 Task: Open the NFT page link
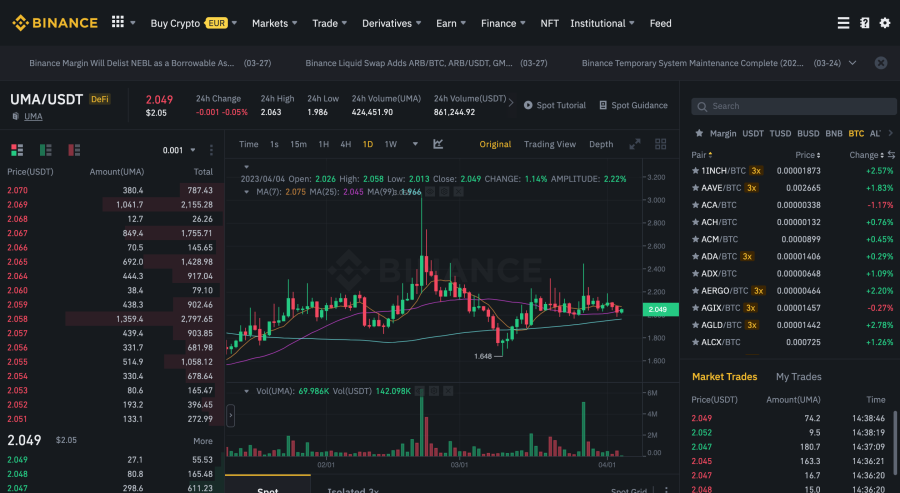click(x=549, y=23)
